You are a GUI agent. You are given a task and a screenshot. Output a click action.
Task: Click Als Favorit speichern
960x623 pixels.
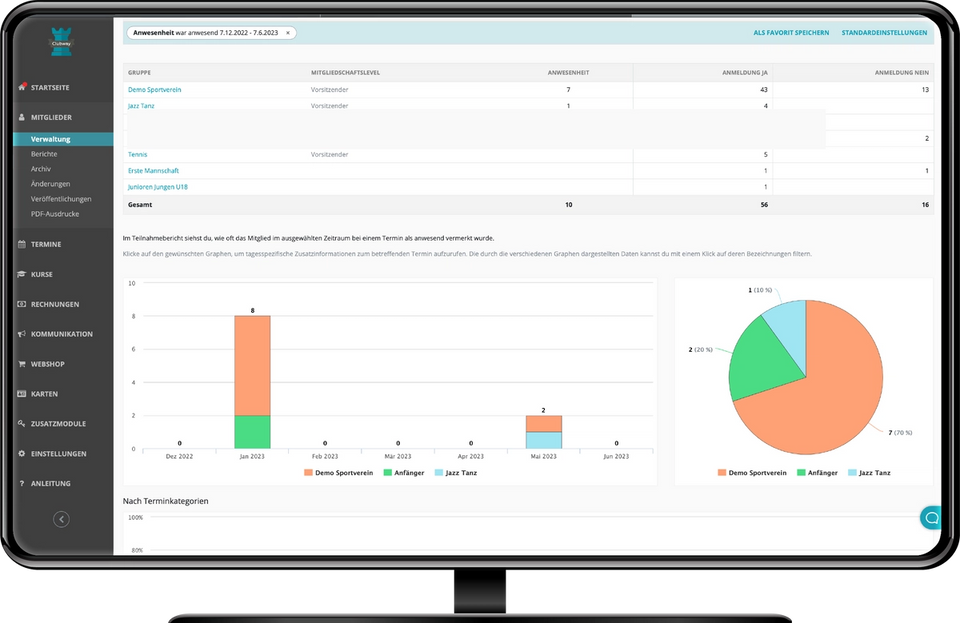point(791,33)
